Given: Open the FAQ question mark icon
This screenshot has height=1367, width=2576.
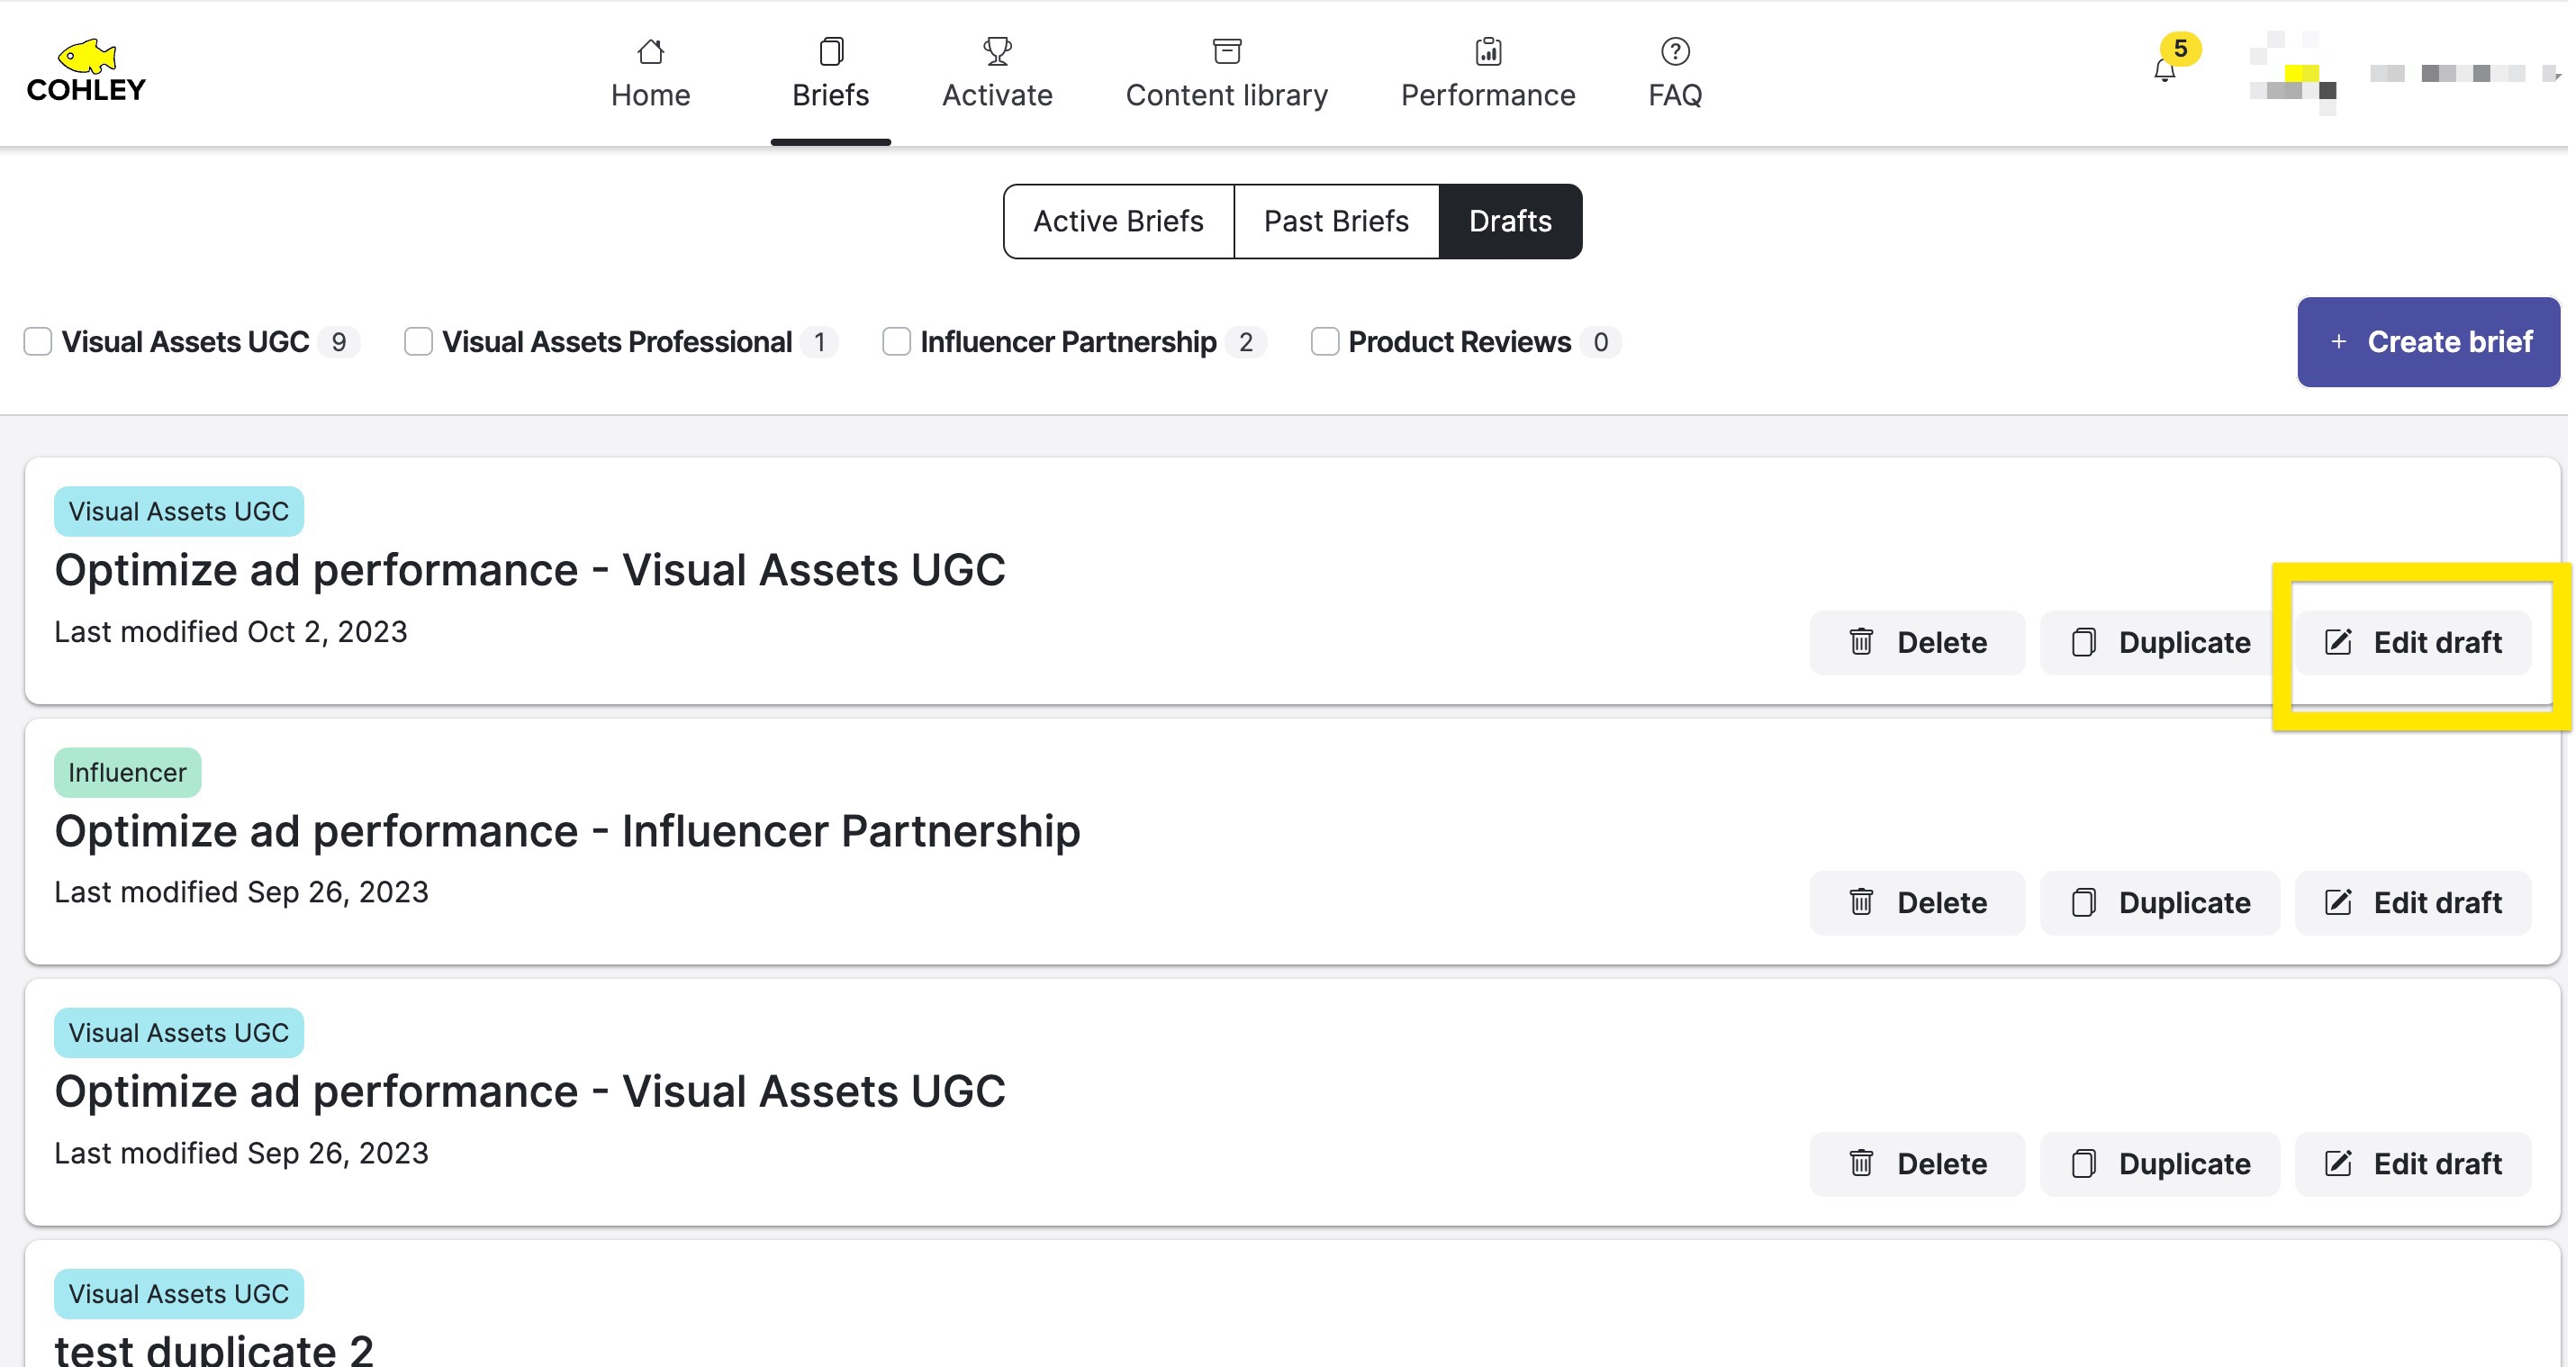Looking at the screenshot, I should click(1674, 50).
